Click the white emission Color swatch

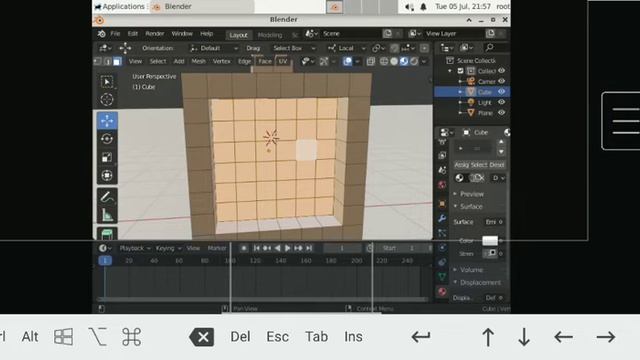click(x=490, y=241)
